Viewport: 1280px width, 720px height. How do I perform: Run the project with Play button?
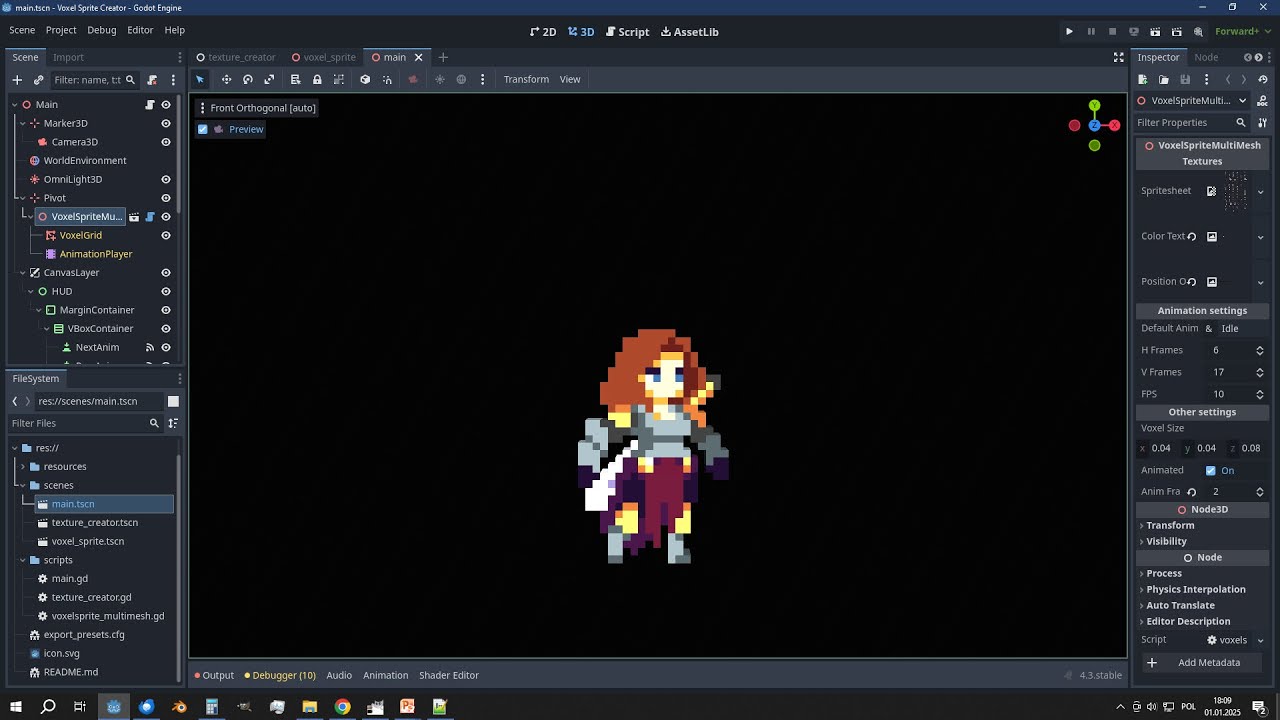(x=1069, y=31)
